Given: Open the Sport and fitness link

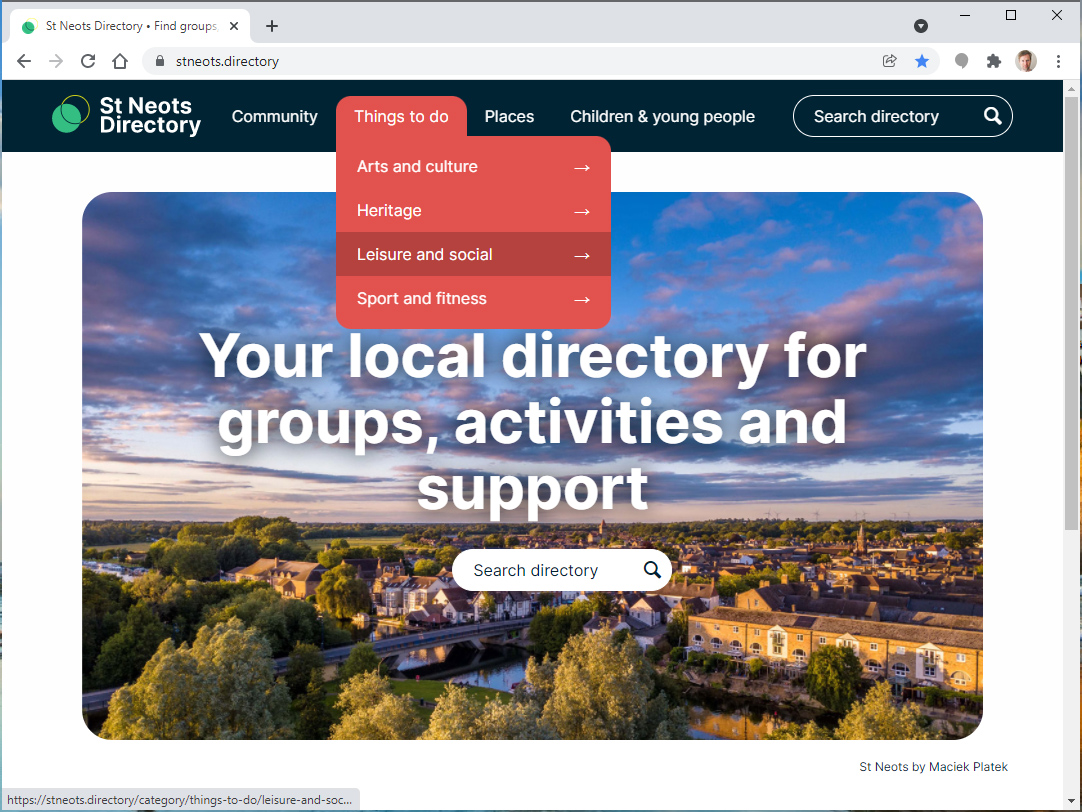Looking at the screenshot, I should pos(473,299).
